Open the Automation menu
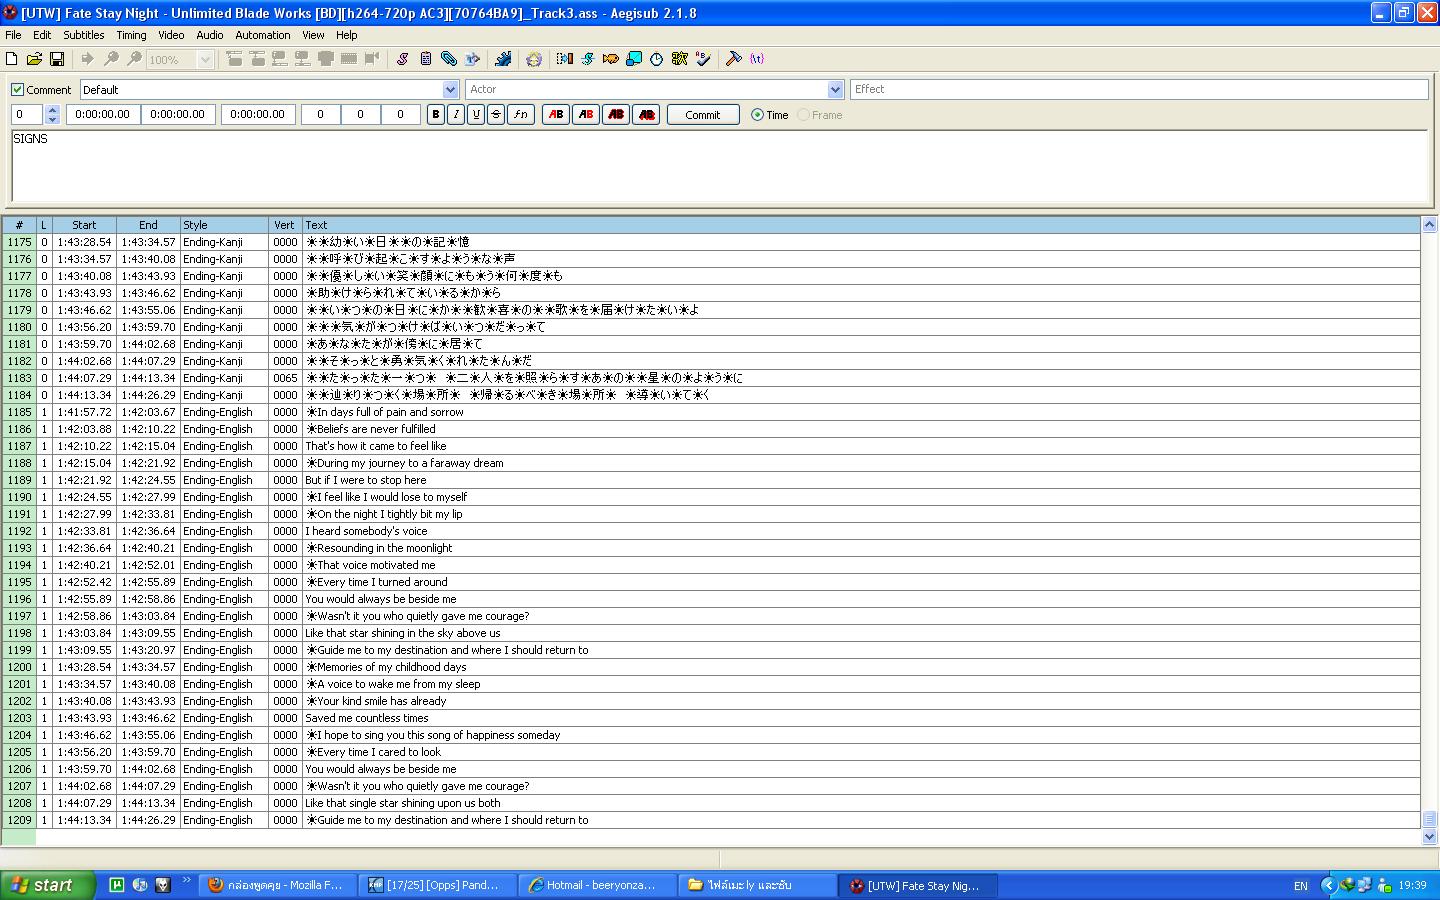The width and height of the screenshot is (1440, 900). pos(263,35)
